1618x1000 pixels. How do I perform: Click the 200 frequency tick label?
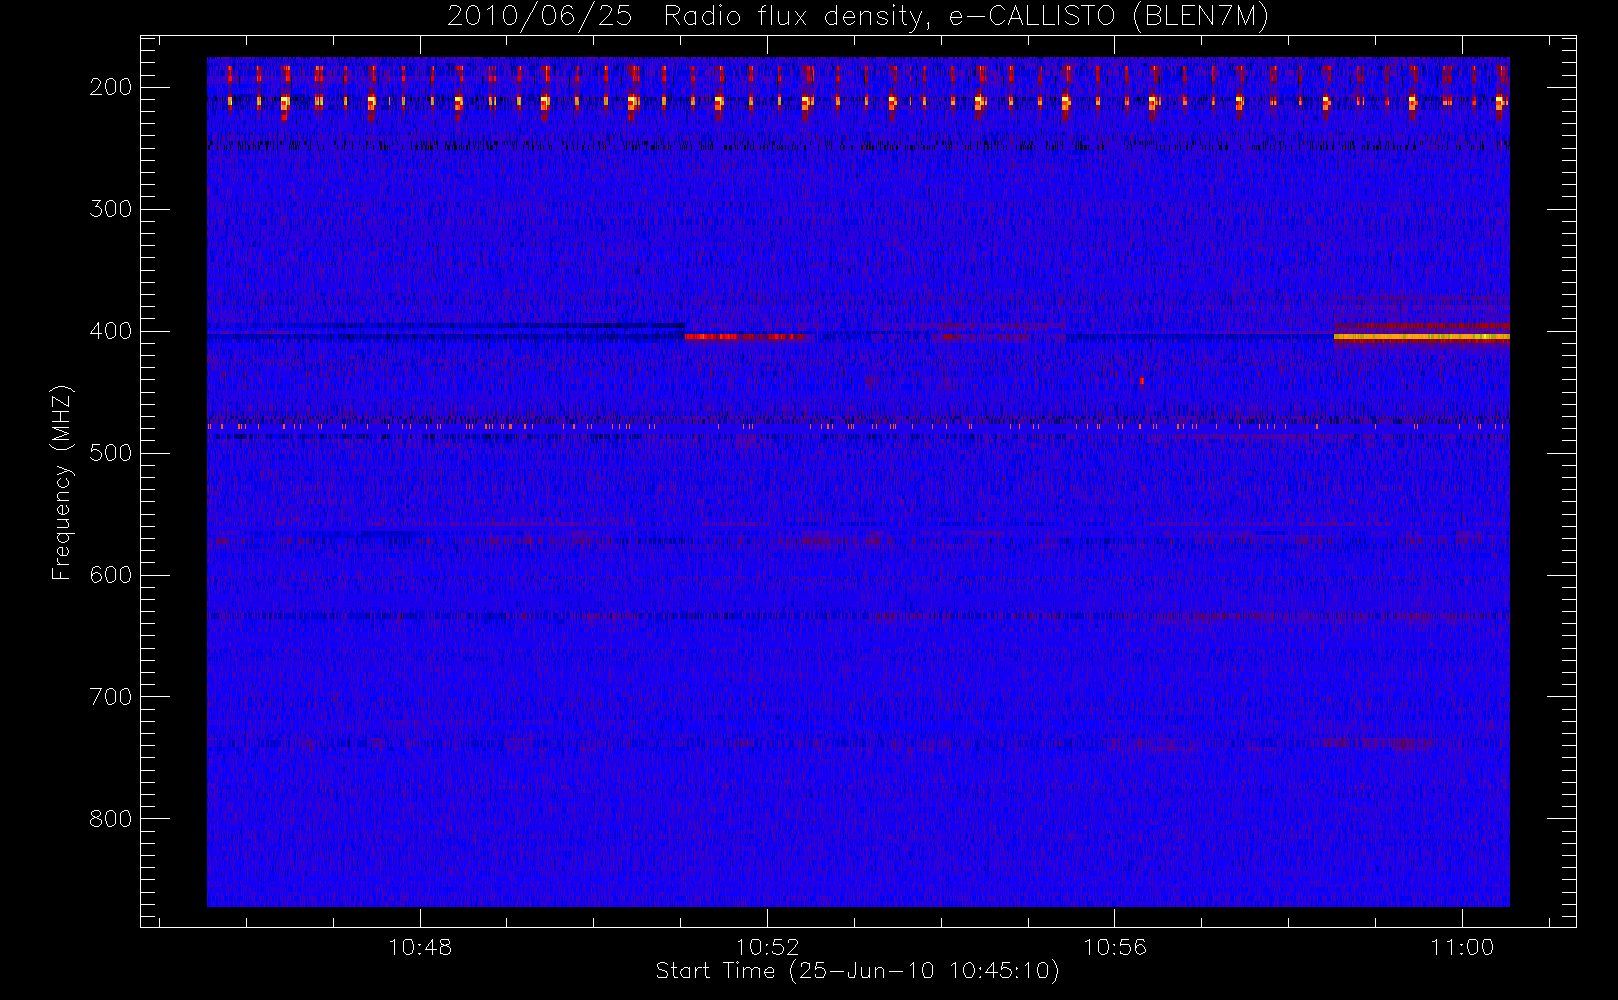point(110,87)
